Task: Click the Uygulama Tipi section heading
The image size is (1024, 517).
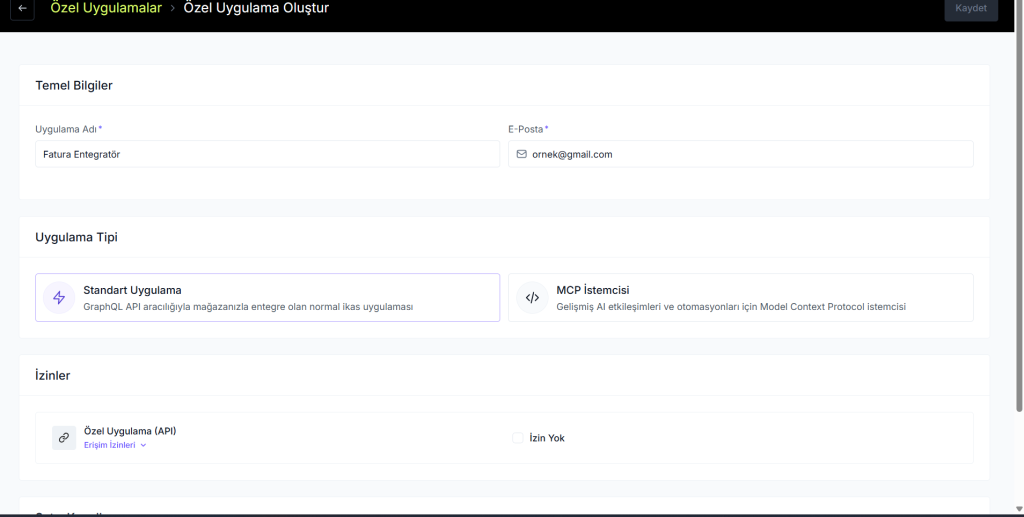Action: tap(76, 237)
